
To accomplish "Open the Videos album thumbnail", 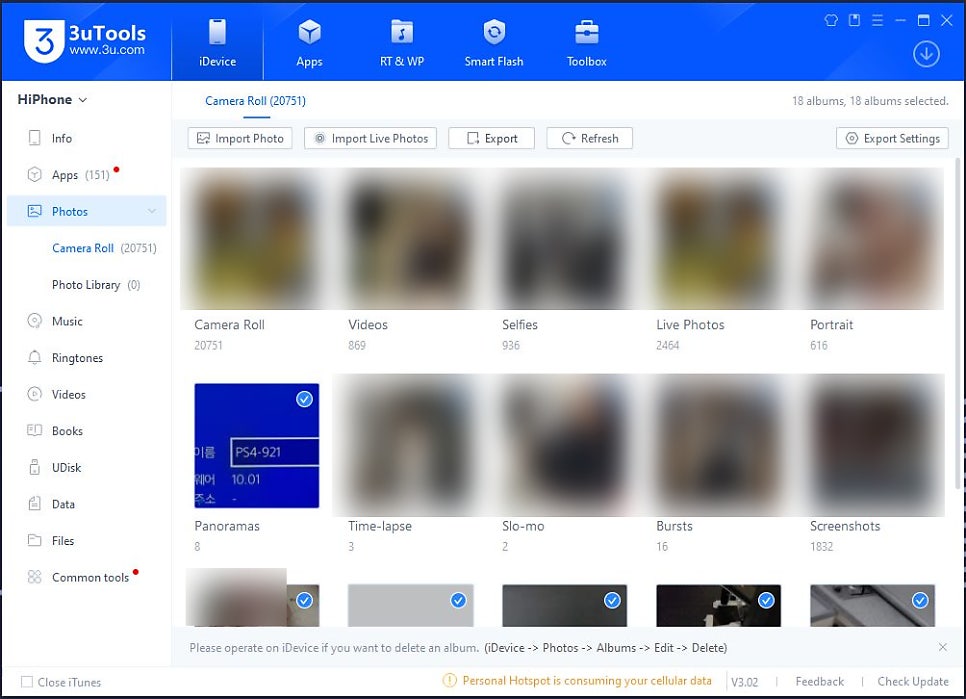I will click(x=410, y=239).
